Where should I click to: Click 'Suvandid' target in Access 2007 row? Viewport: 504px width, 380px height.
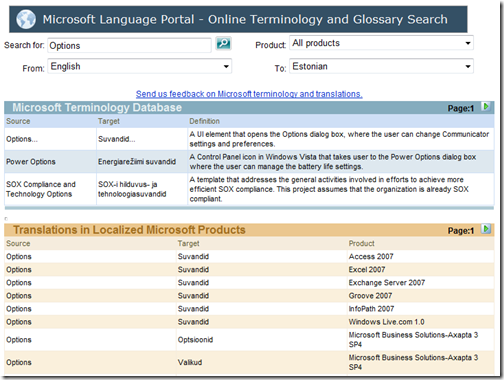coord(193,256)
